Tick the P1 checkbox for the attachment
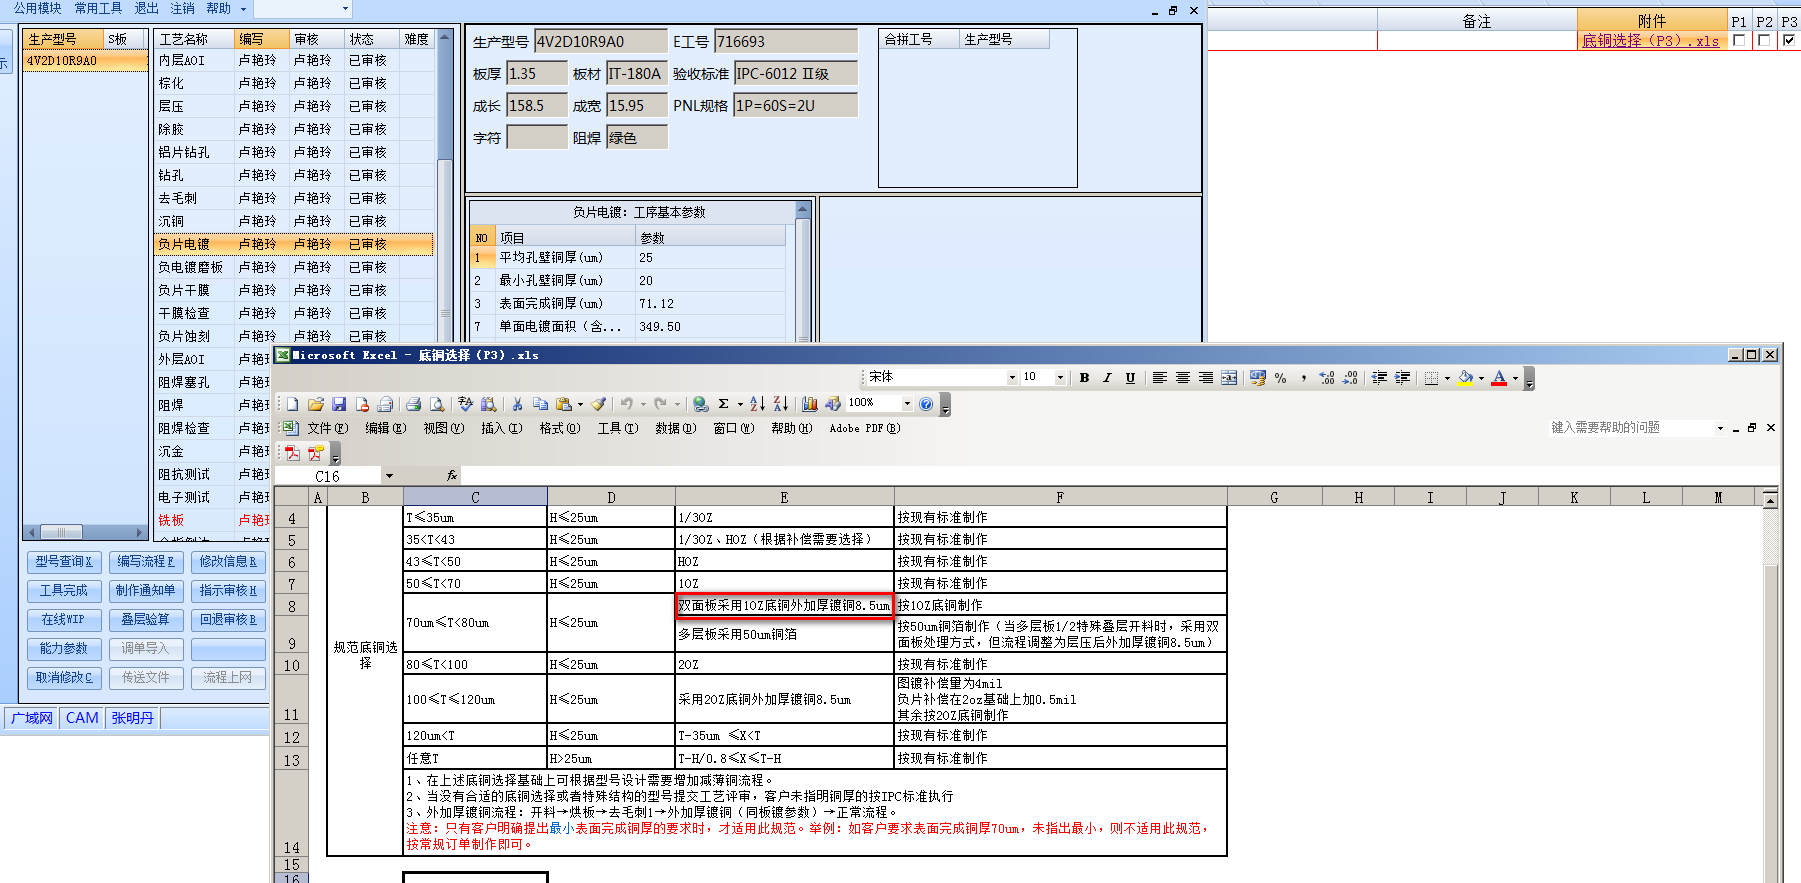The image size is (1801, 883). point(1739,40)
